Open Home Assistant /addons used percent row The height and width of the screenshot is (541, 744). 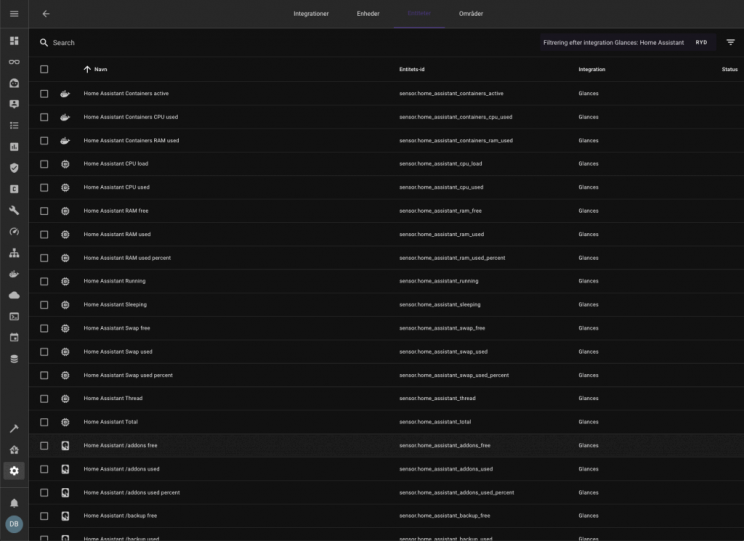131,492
